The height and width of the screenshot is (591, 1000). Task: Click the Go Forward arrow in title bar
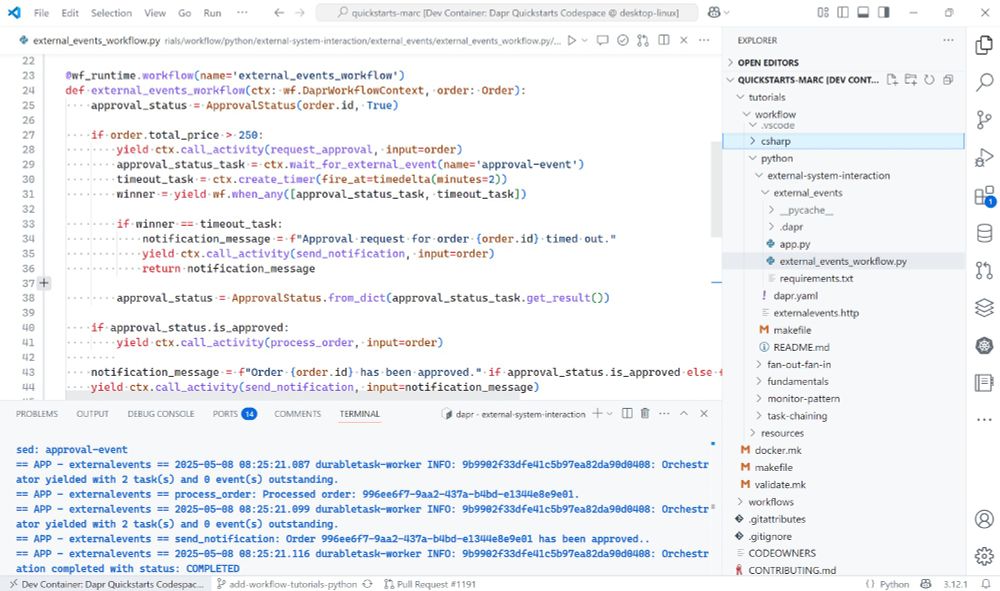pos(300,12)
